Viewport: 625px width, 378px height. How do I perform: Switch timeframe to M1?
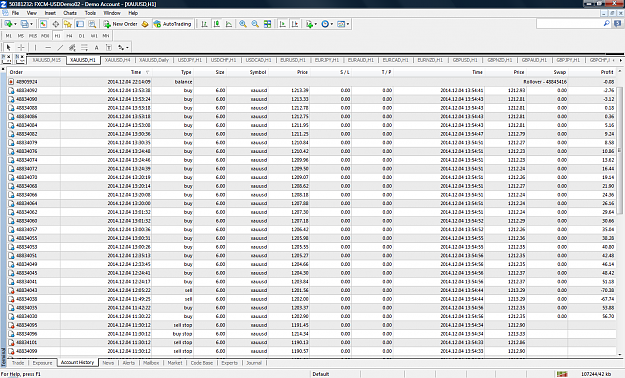(9, 36)
